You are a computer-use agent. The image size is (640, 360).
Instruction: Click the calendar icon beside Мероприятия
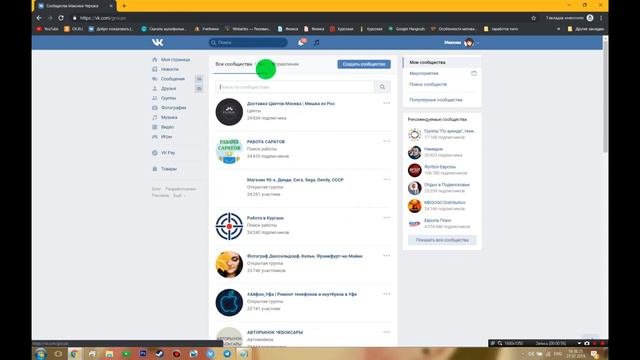click(x=474, y=73)
